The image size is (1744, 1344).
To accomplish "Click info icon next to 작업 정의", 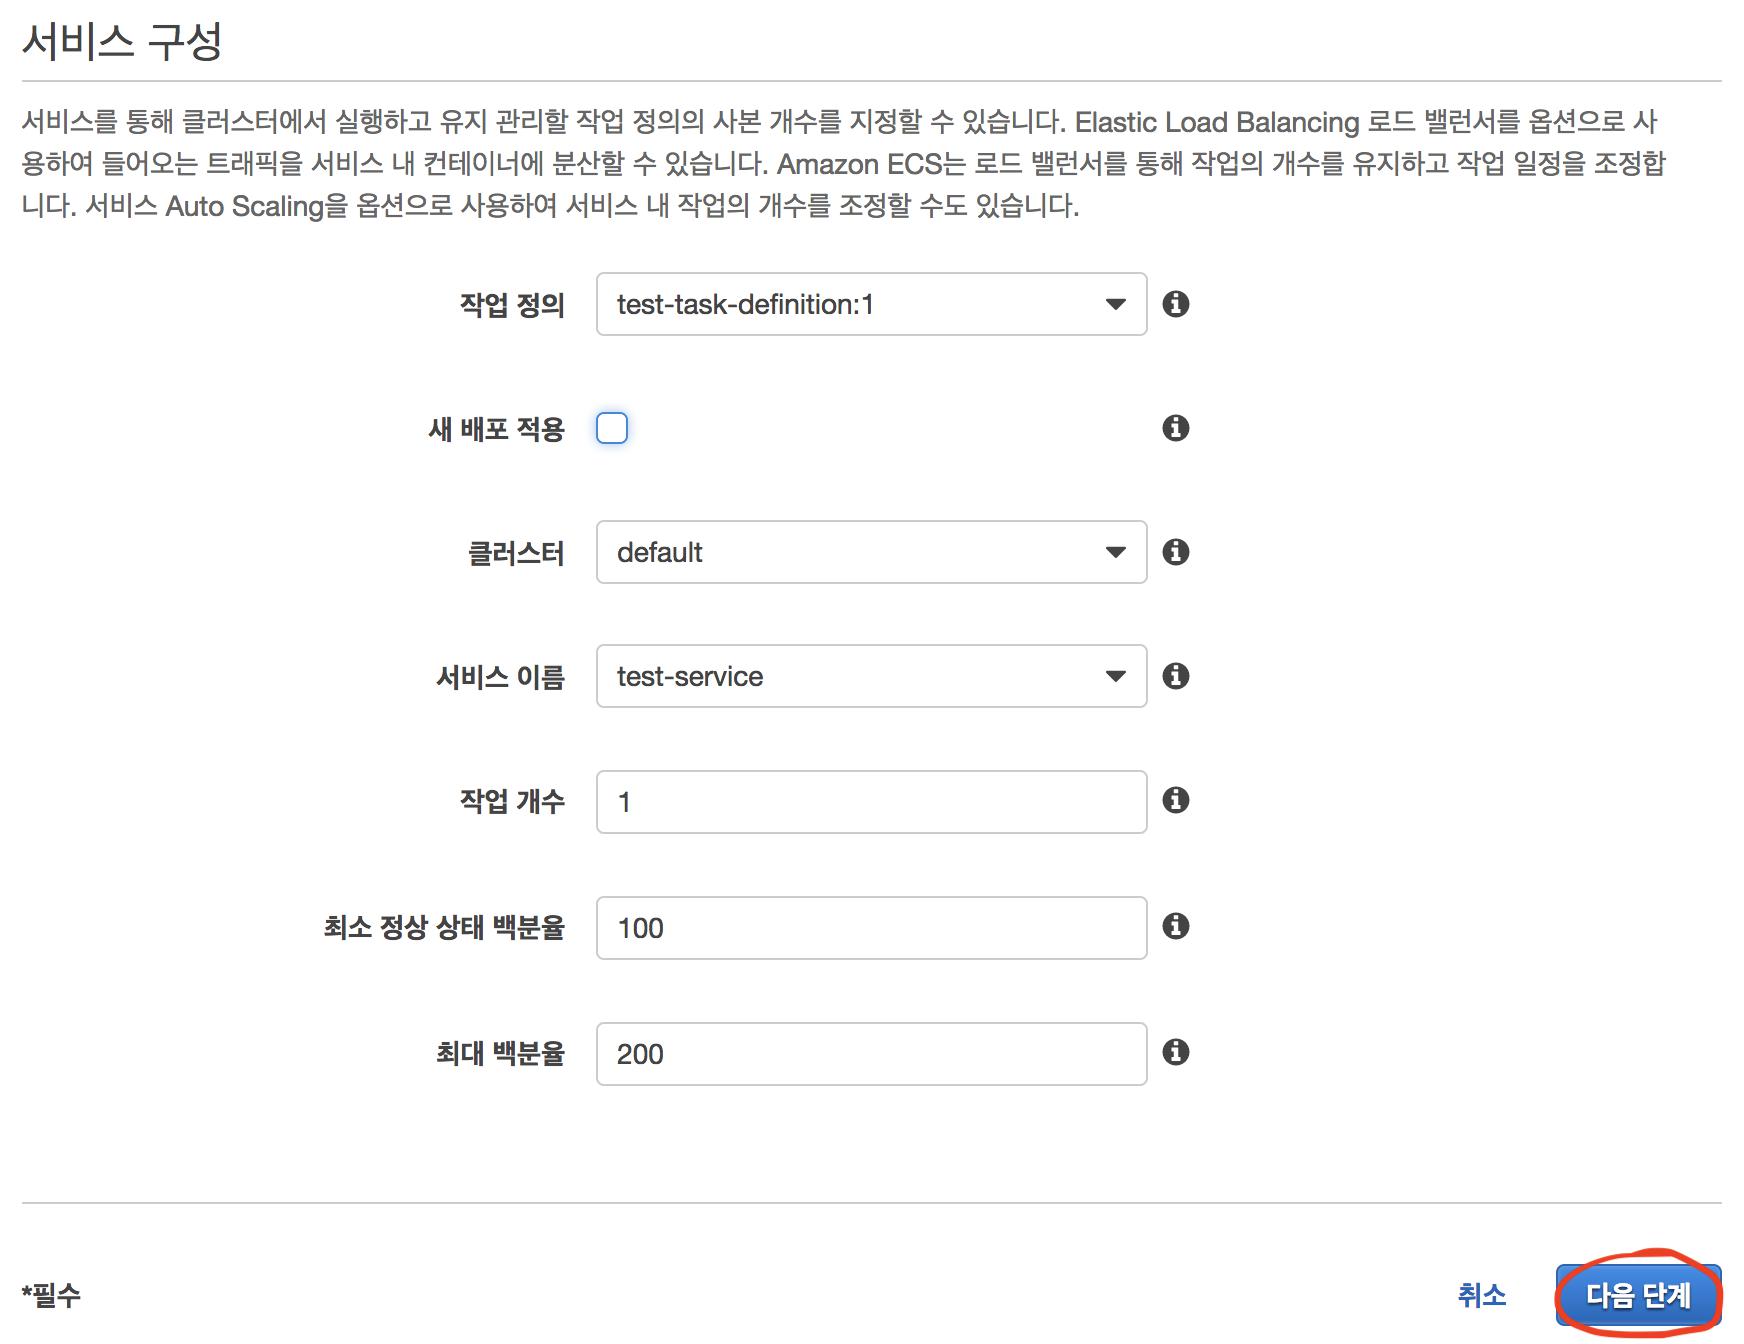I will pyautogui.click(x=1176, y=304).
